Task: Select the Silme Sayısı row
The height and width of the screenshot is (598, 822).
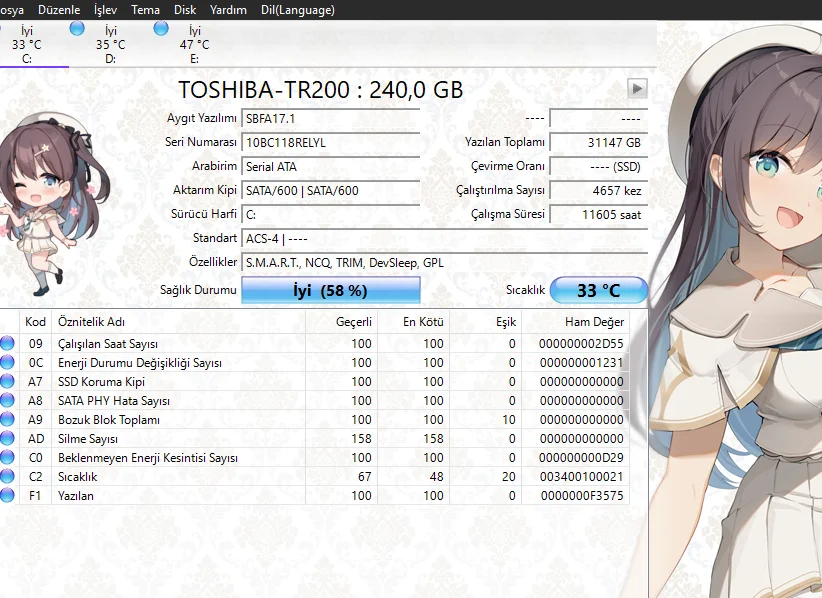Action: (x=315, y=439)
